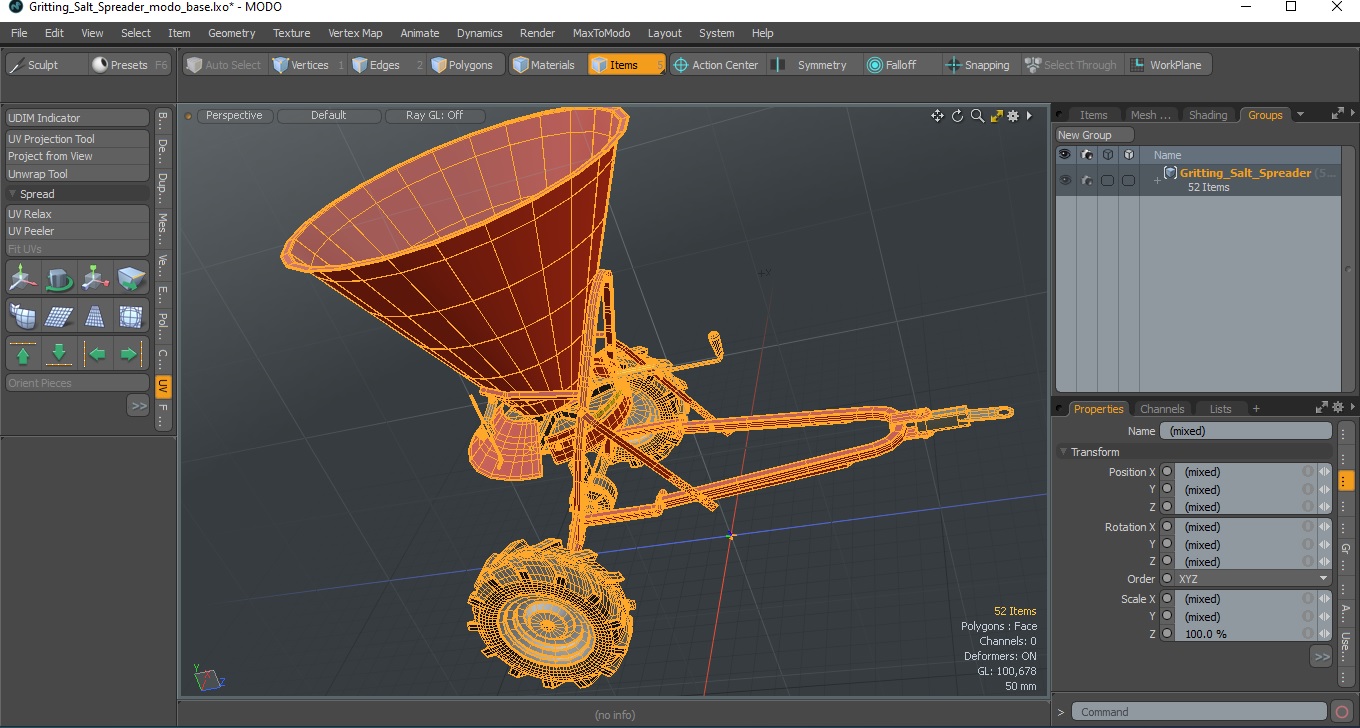Click the Command input field
The image size is (1360, 728).
coord(1200,712)
